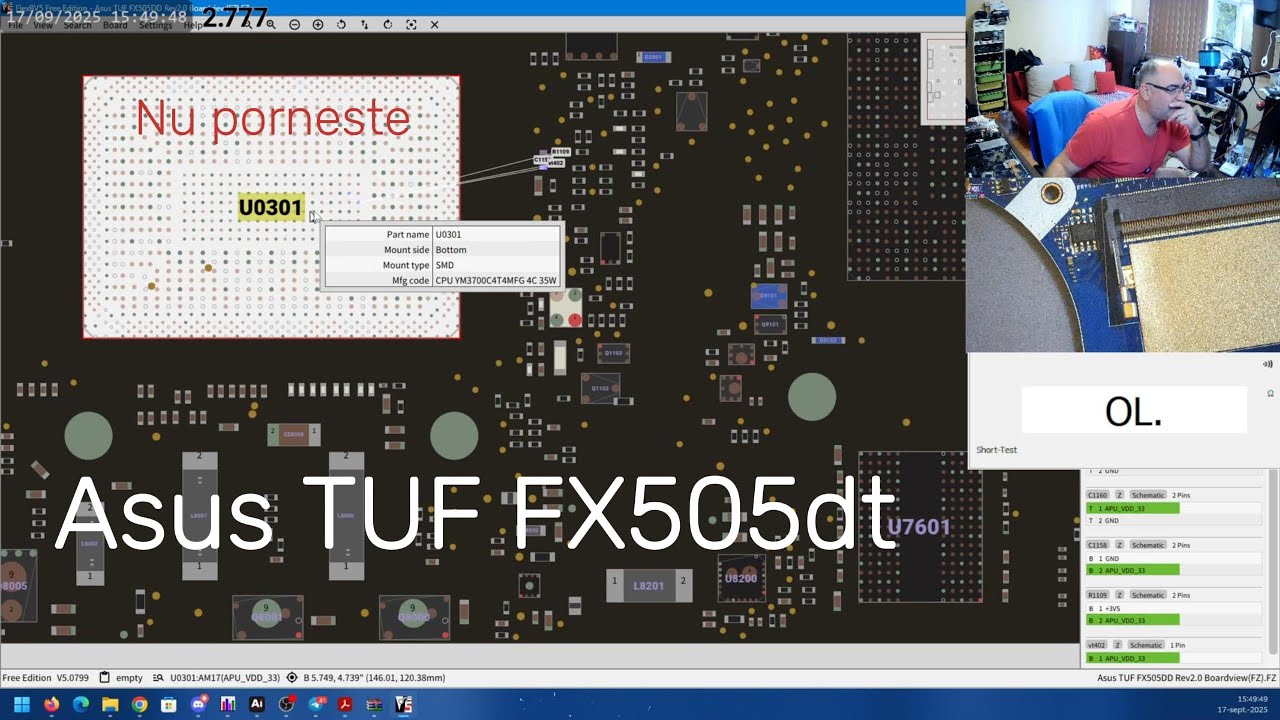
Task: Click the speaker icon in Short-Test panel
Action: coord(1268,364)
